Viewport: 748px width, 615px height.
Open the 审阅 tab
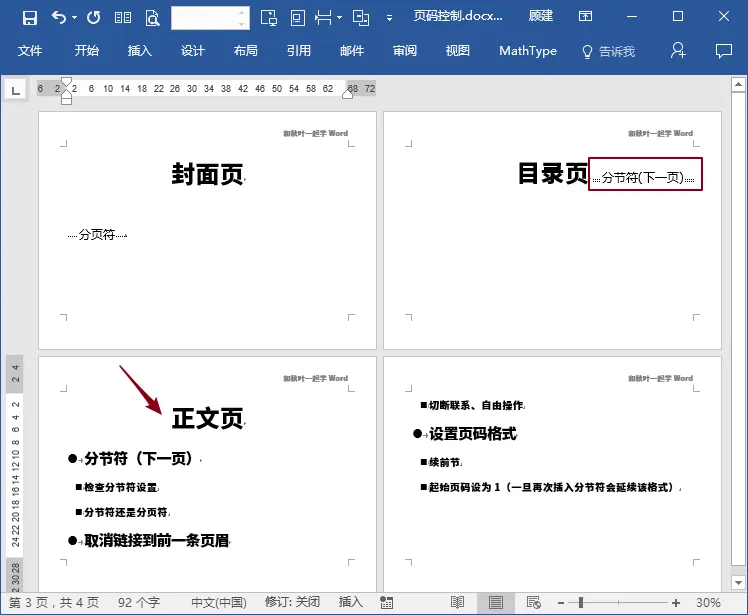[x=405, y=51]
